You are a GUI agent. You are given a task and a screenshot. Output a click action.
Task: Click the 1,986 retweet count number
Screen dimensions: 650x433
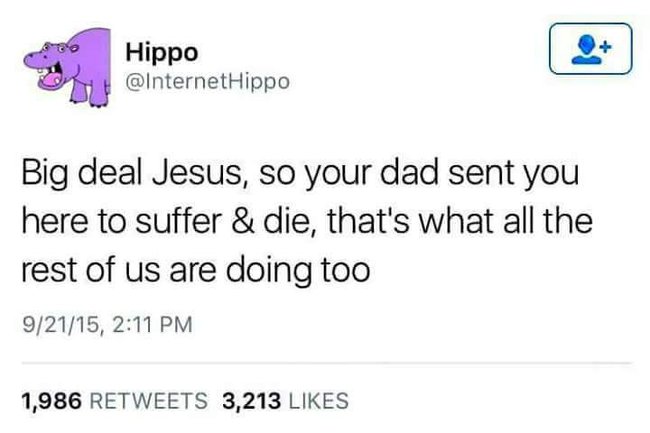coord(51,401)
